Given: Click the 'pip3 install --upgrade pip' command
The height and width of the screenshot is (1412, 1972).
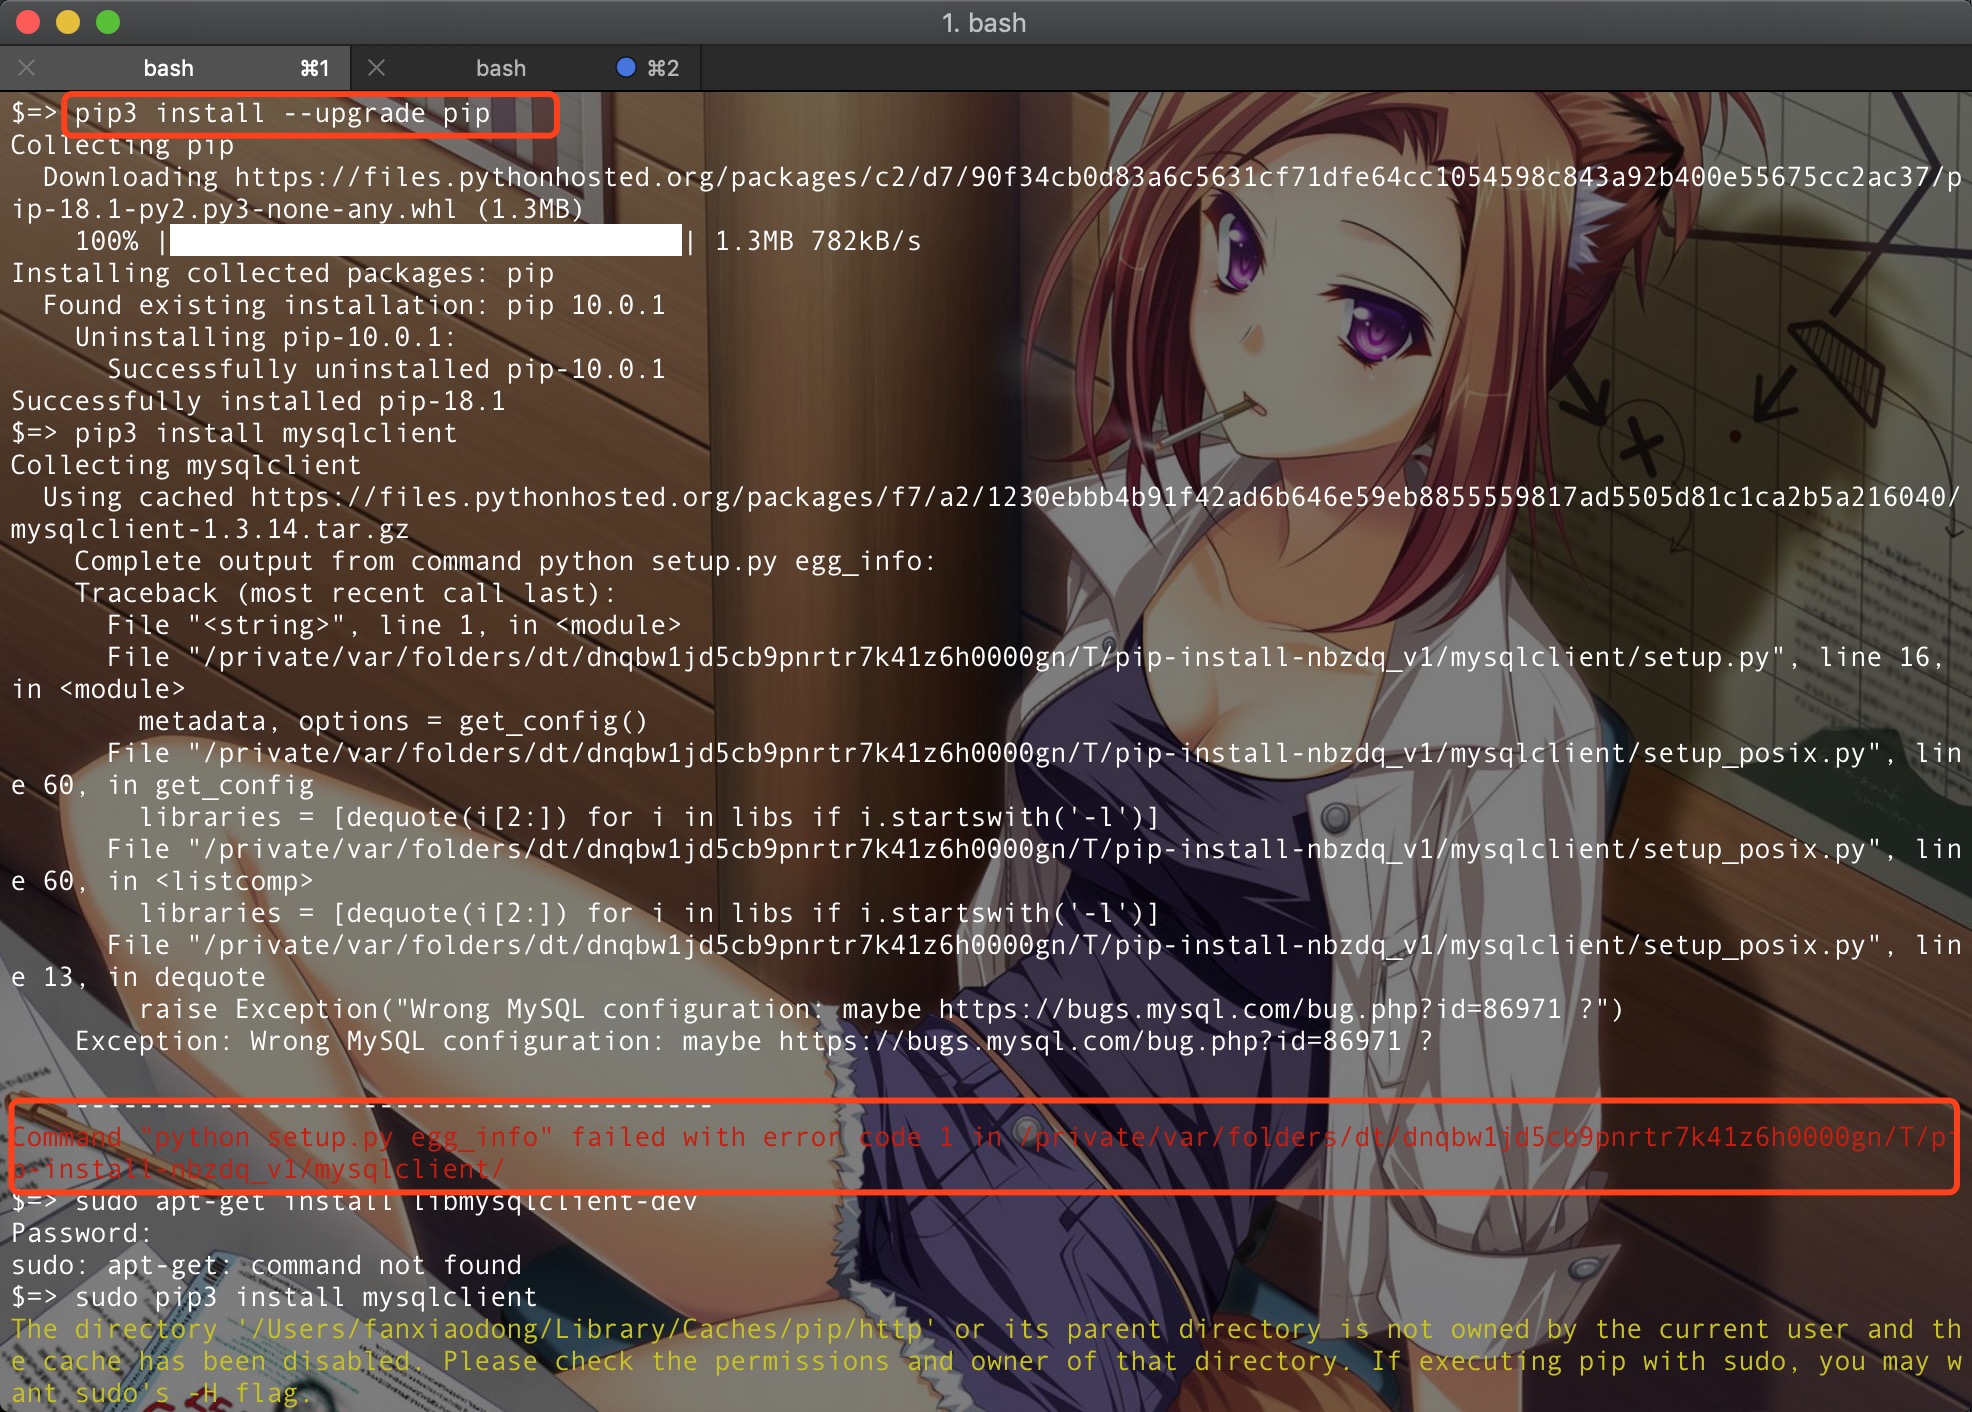Looking at the screenshot, I should (x=283, y=113).
